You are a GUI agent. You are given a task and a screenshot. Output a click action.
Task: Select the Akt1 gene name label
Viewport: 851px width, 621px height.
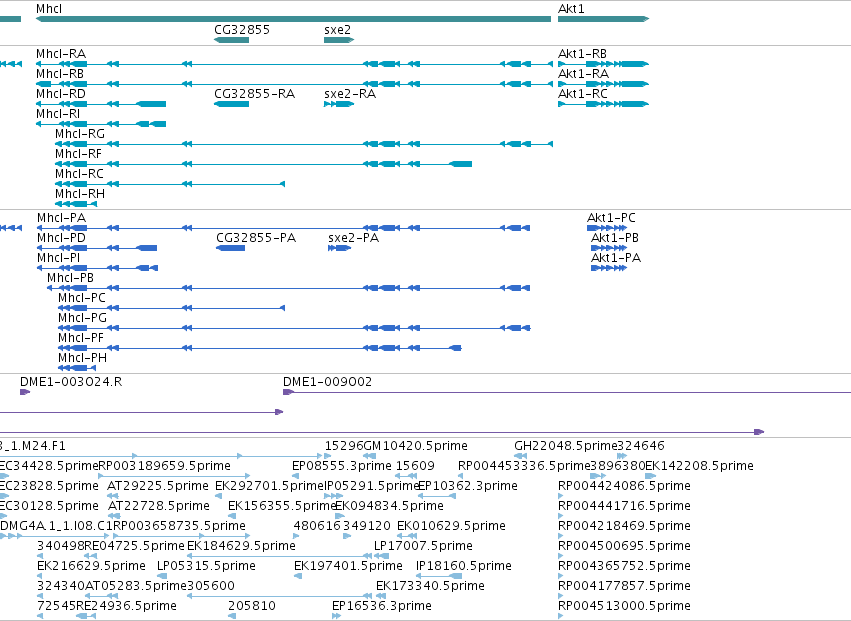(x=571, y=9)
